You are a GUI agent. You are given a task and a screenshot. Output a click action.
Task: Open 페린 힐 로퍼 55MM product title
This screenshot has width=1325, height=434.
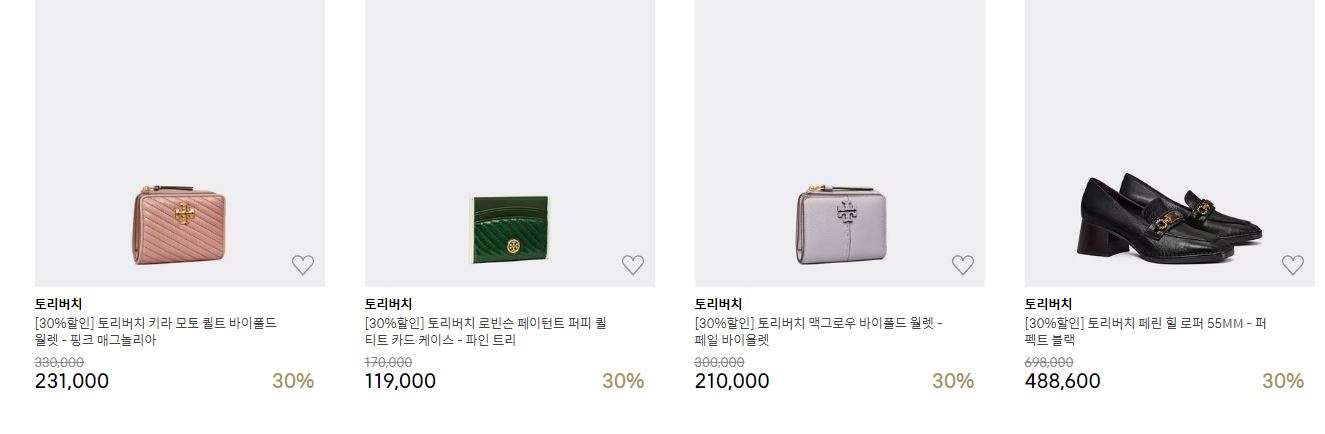pyautogui.click(x=1146, y=331)
